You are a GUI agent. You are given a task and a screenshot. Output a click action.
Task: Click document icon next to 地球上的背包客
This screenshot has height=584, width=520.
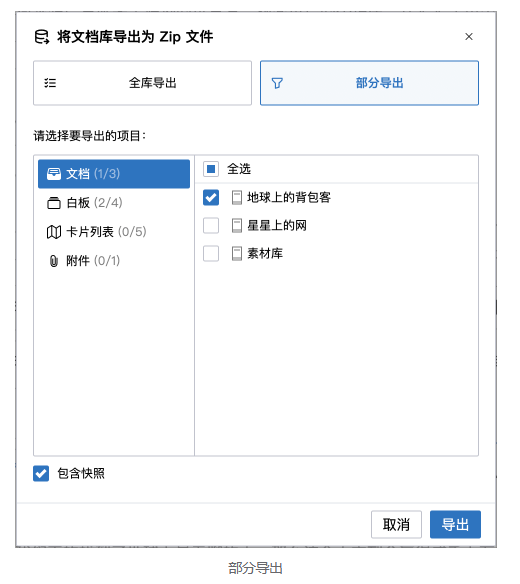(237, 197)
